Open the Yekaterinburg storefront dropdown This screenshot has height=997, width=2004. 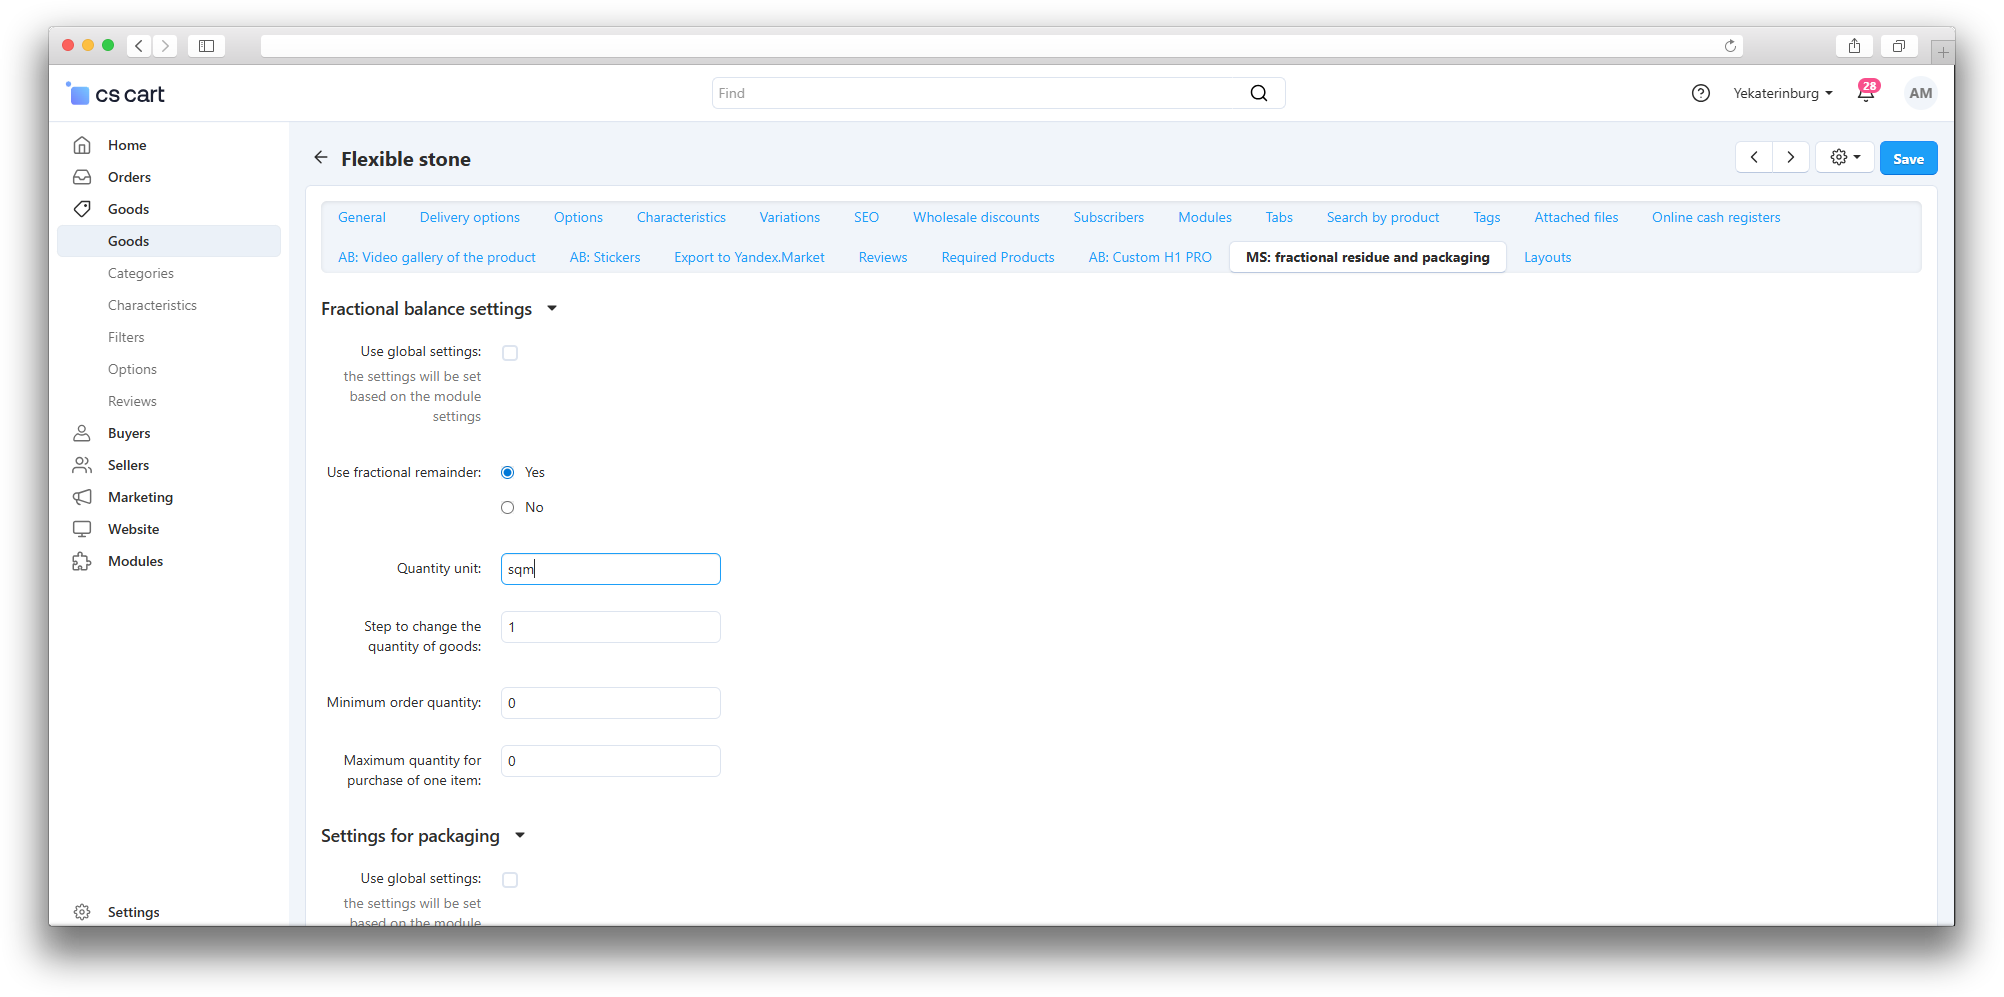tap(1782, 93)
